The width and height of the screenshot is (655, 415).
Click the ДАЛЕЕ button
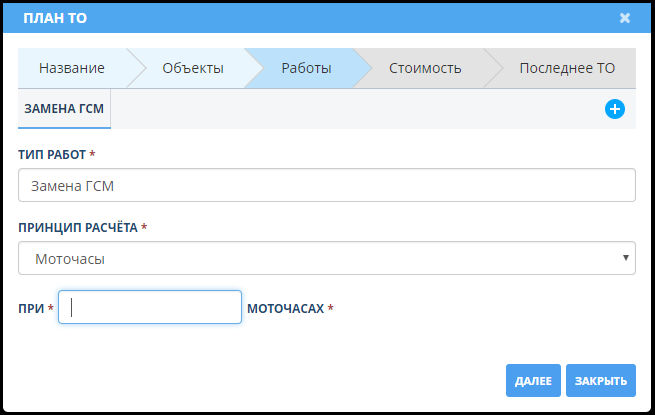point(533,380)
